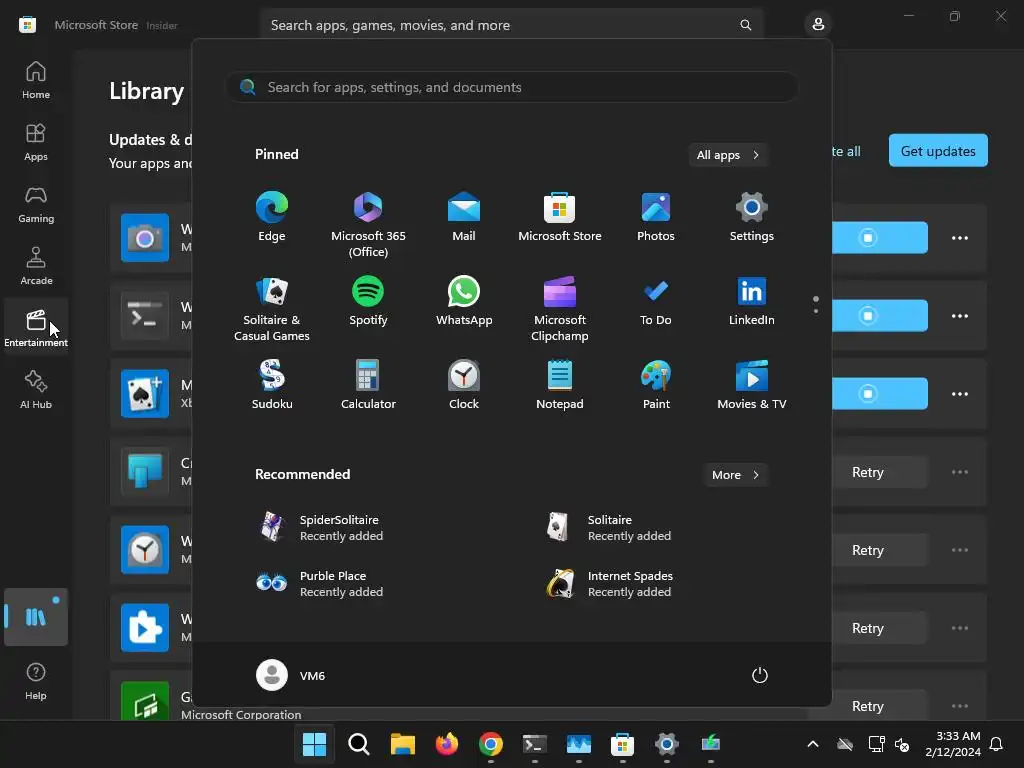Screen dimensions: 1024x768
Task: Focus the Start menu search box
Action: (511, 87)
